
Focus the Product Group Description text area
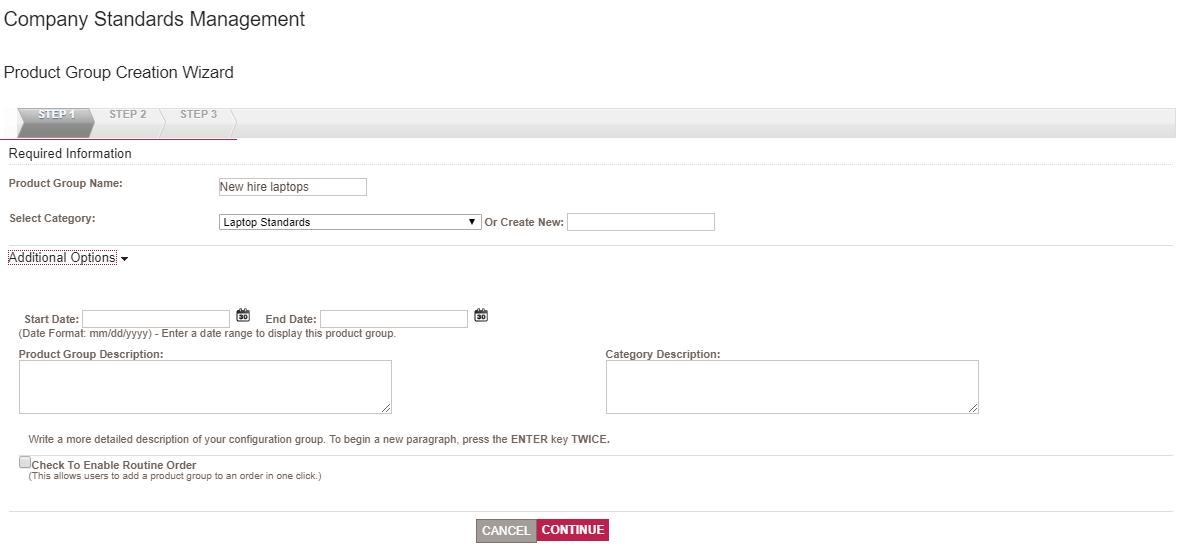[205, 387]
